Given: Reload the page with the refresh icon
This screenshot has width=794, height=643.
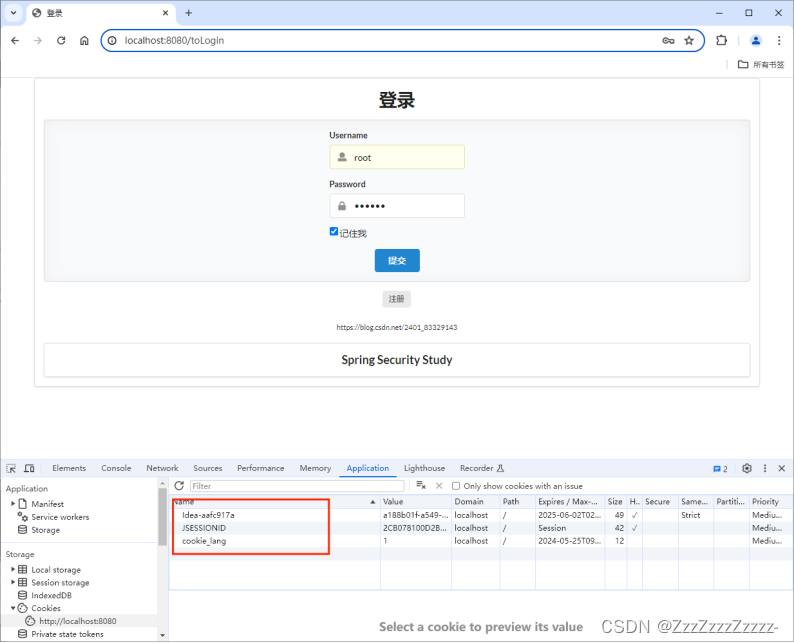Looking at the screenshot, I should point(61,41).
